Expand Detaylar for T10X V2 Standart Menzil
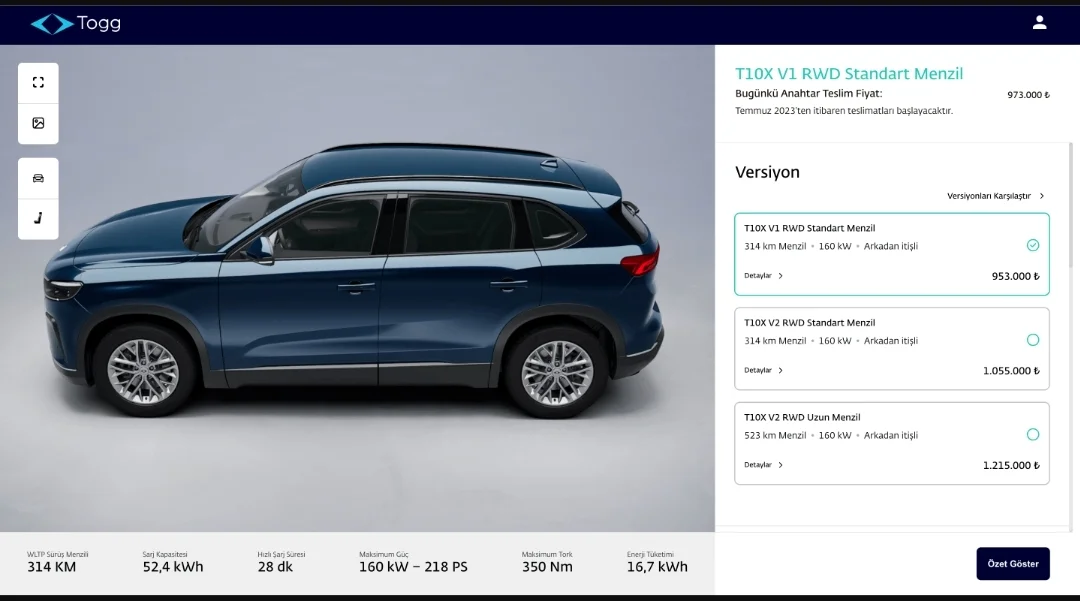Screen dimensions: 1080x601 coord(763,370)
